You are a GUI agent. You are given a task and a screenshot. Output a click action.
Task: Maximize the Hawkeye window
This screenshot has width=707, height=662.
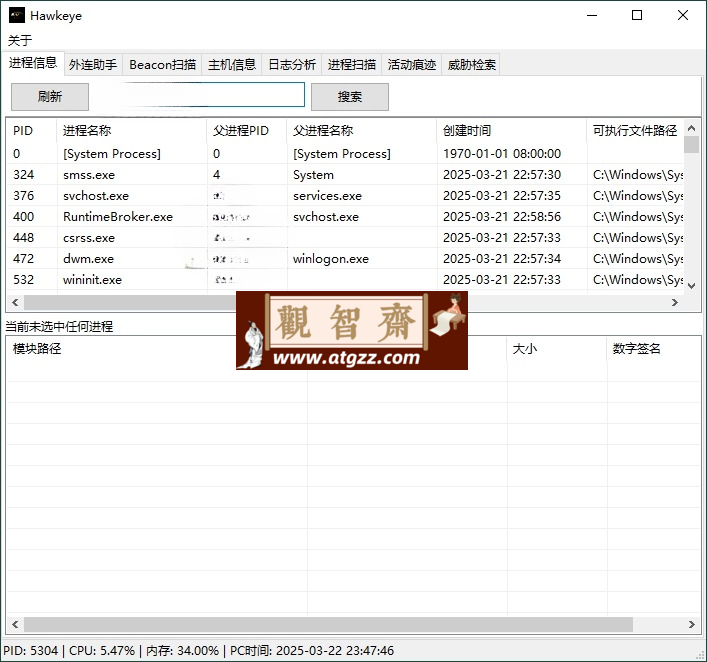click(x=637, y=15)
